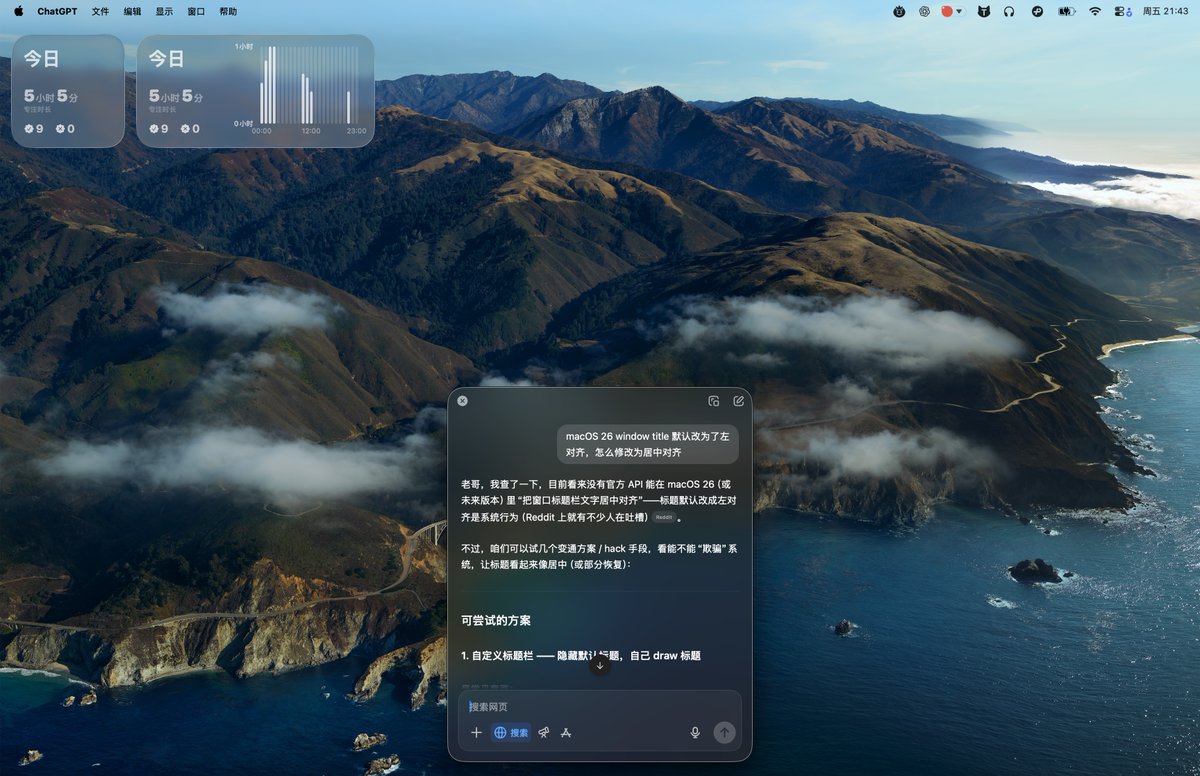Expand the screen recorder dropdown arrow

pos(958,12)
